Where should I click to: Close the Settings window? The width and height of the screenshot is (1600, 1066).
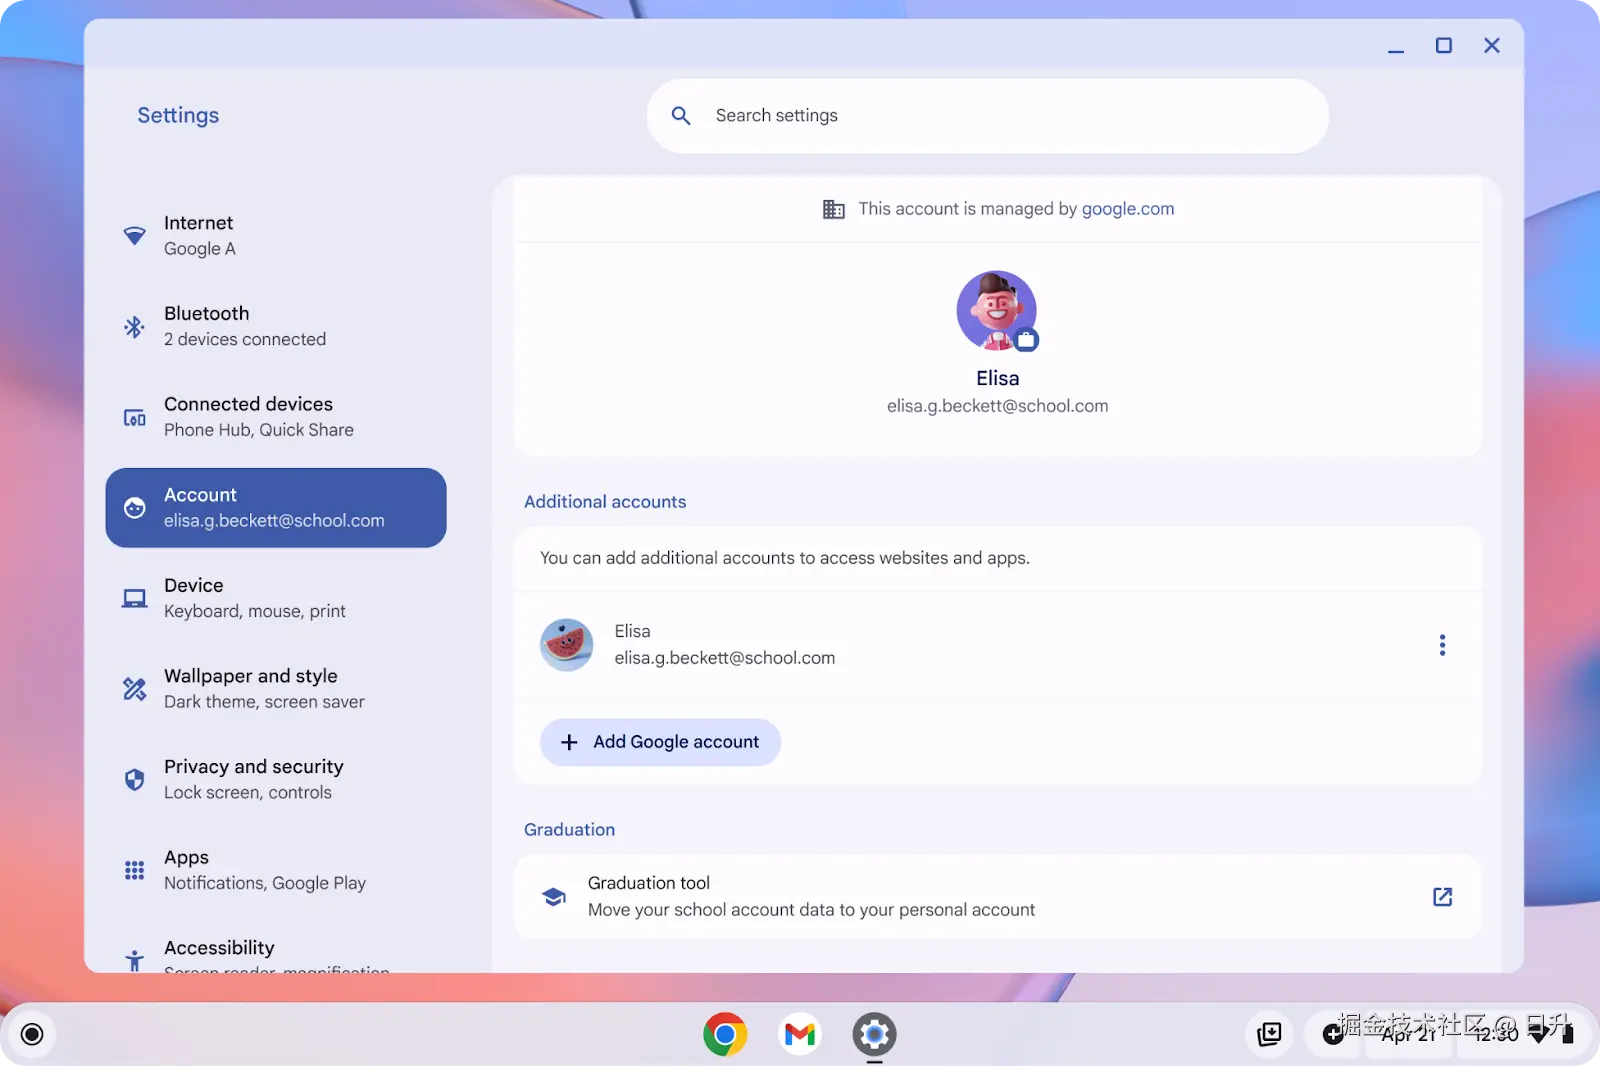click(1492, 46)
